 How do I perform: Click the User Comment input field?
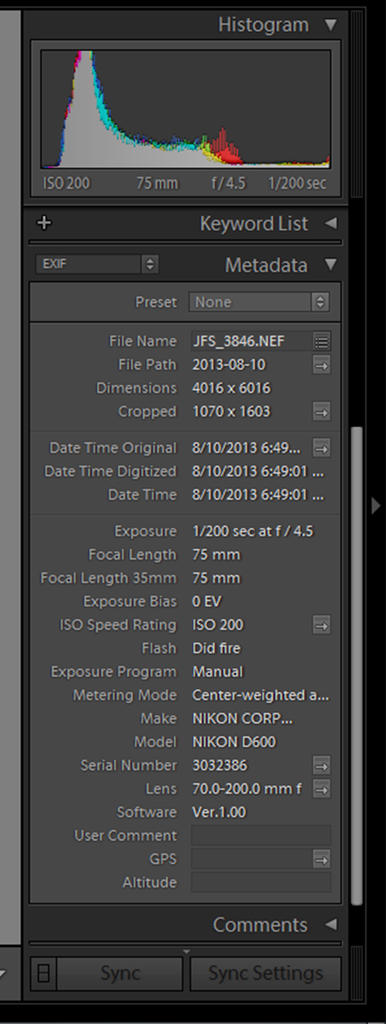click(x=261, y=836)
